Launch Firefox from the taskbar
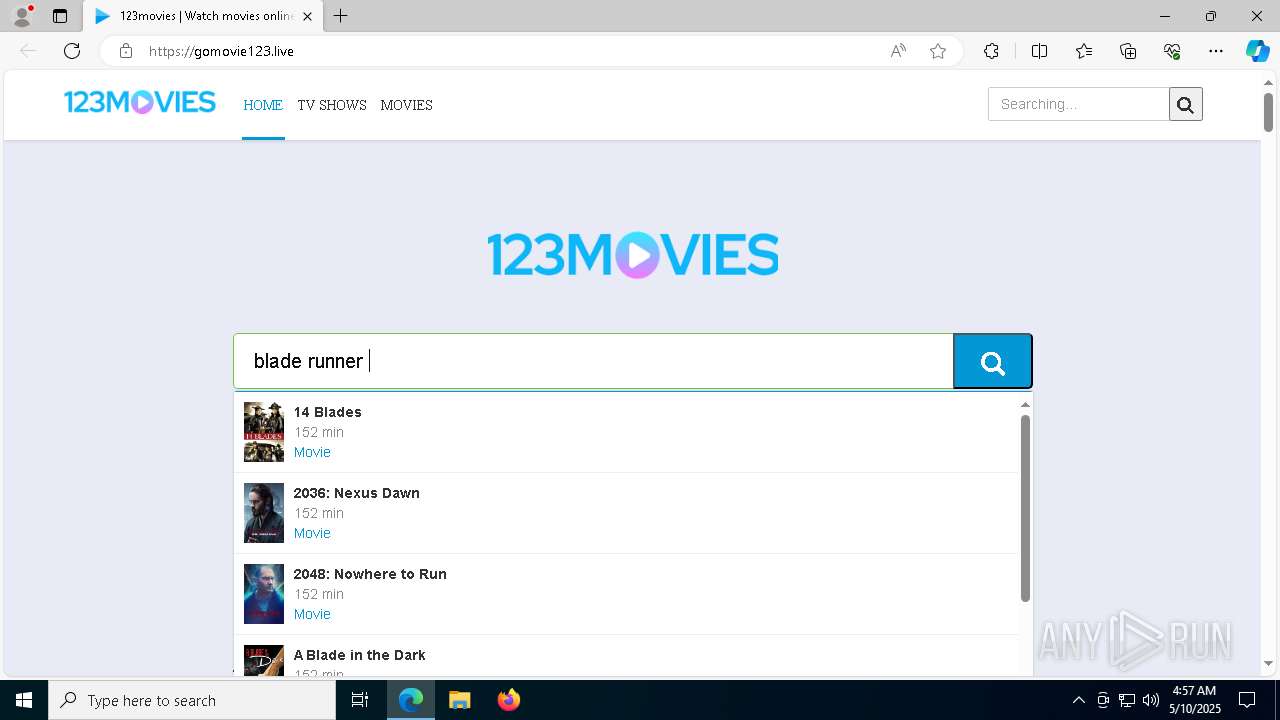The width and height of the screenshot is (1280, 720). (x=508, y=700)
